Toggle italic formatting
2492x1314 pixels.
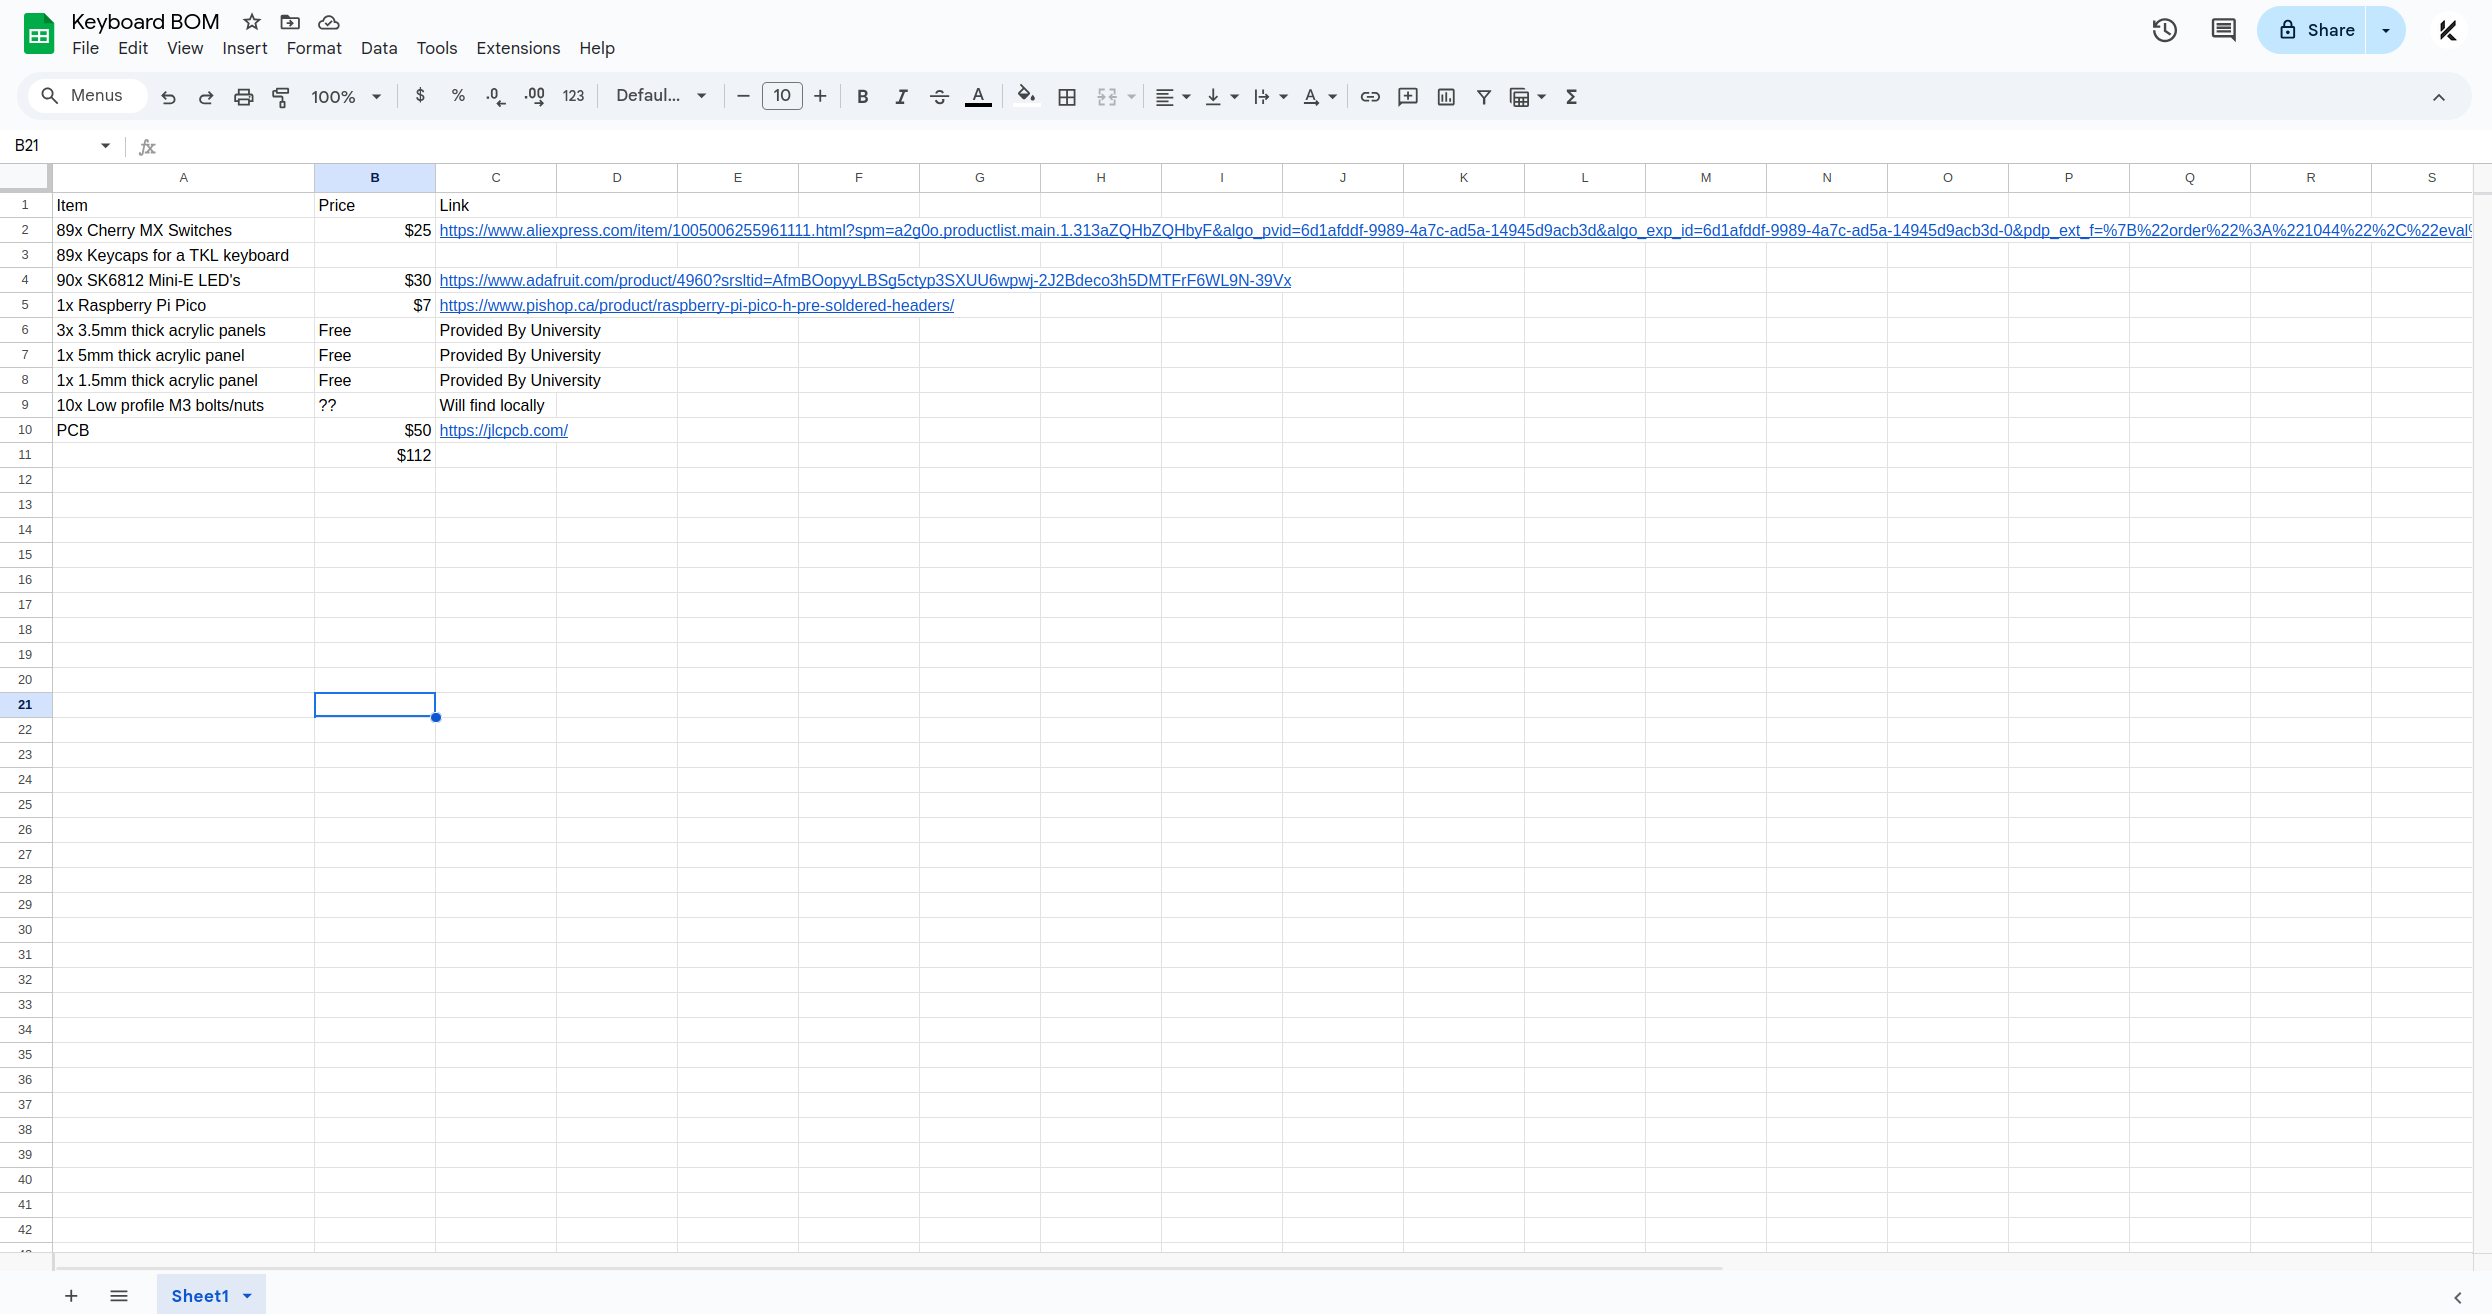click(x=900, y=96)
